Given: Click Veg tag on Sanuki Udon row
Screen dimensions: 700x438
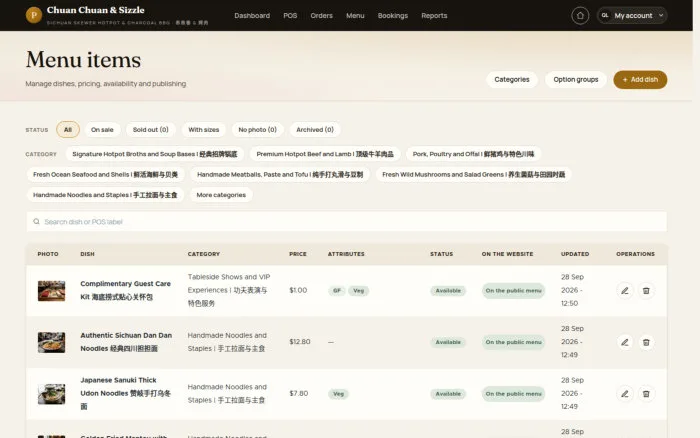Looking at the screenshot, I should [x=338, y=394].
